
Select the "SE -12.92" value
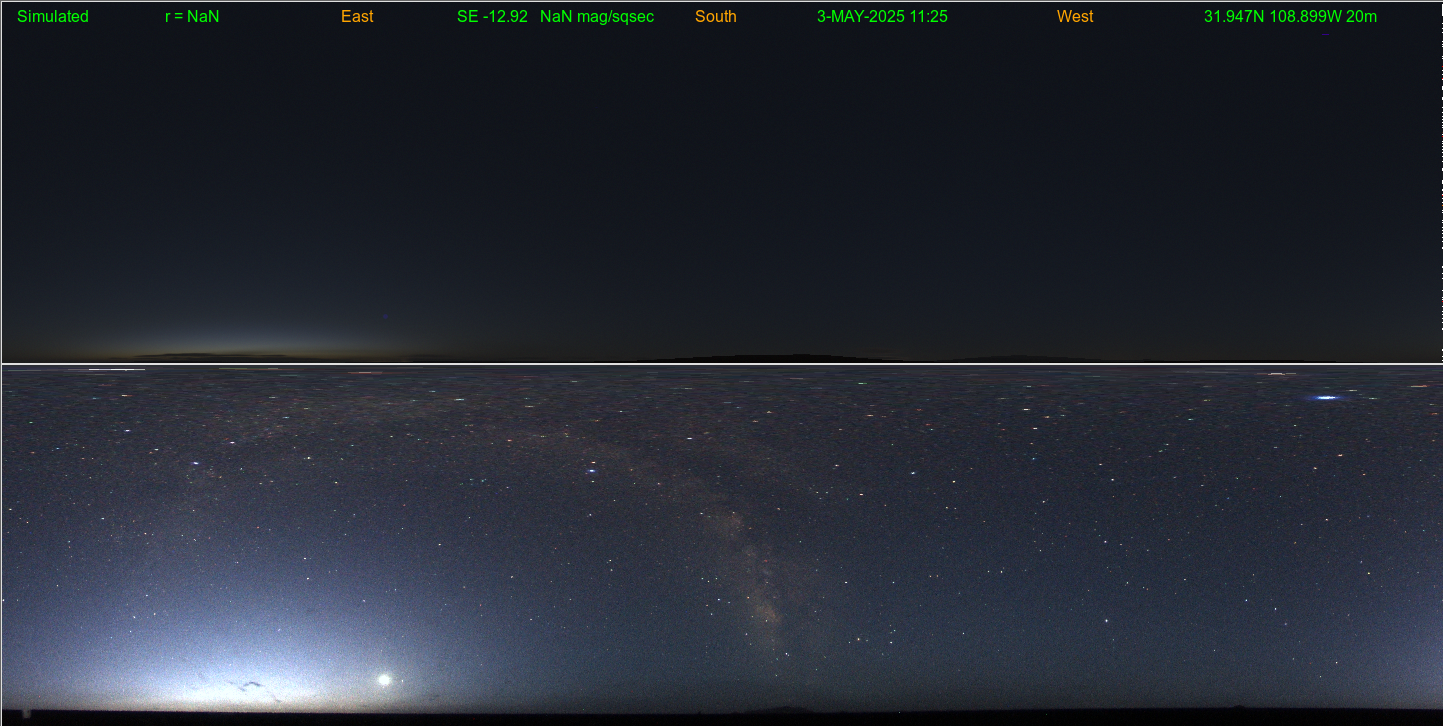click(x=492, y=17)
